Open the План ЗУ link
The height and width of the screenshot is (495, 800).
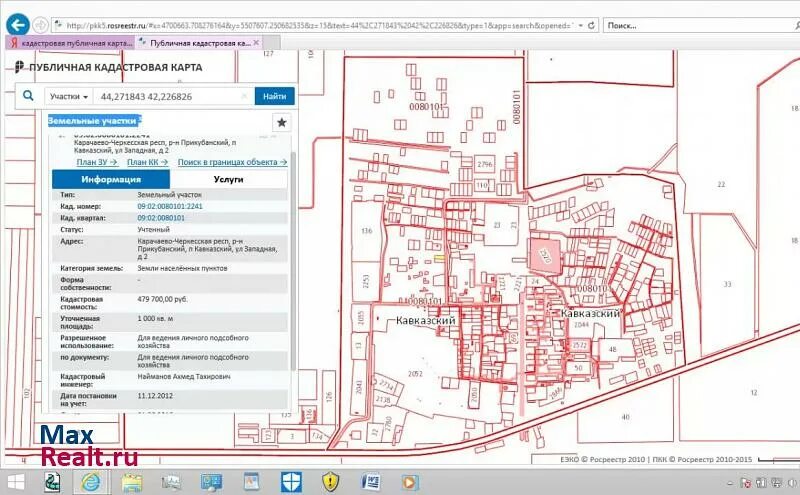coord(97,162)
